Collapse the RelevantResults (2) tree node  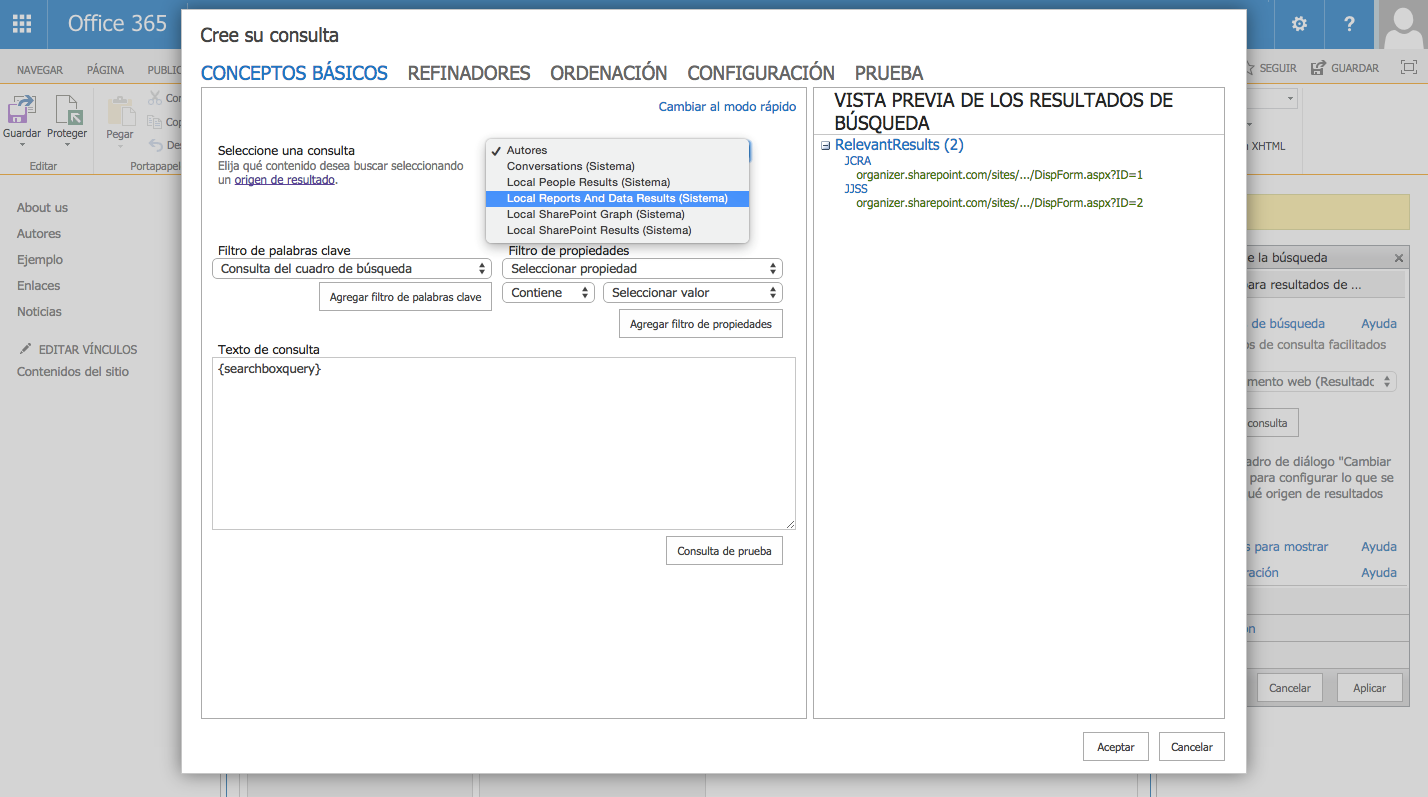(824, 145)
